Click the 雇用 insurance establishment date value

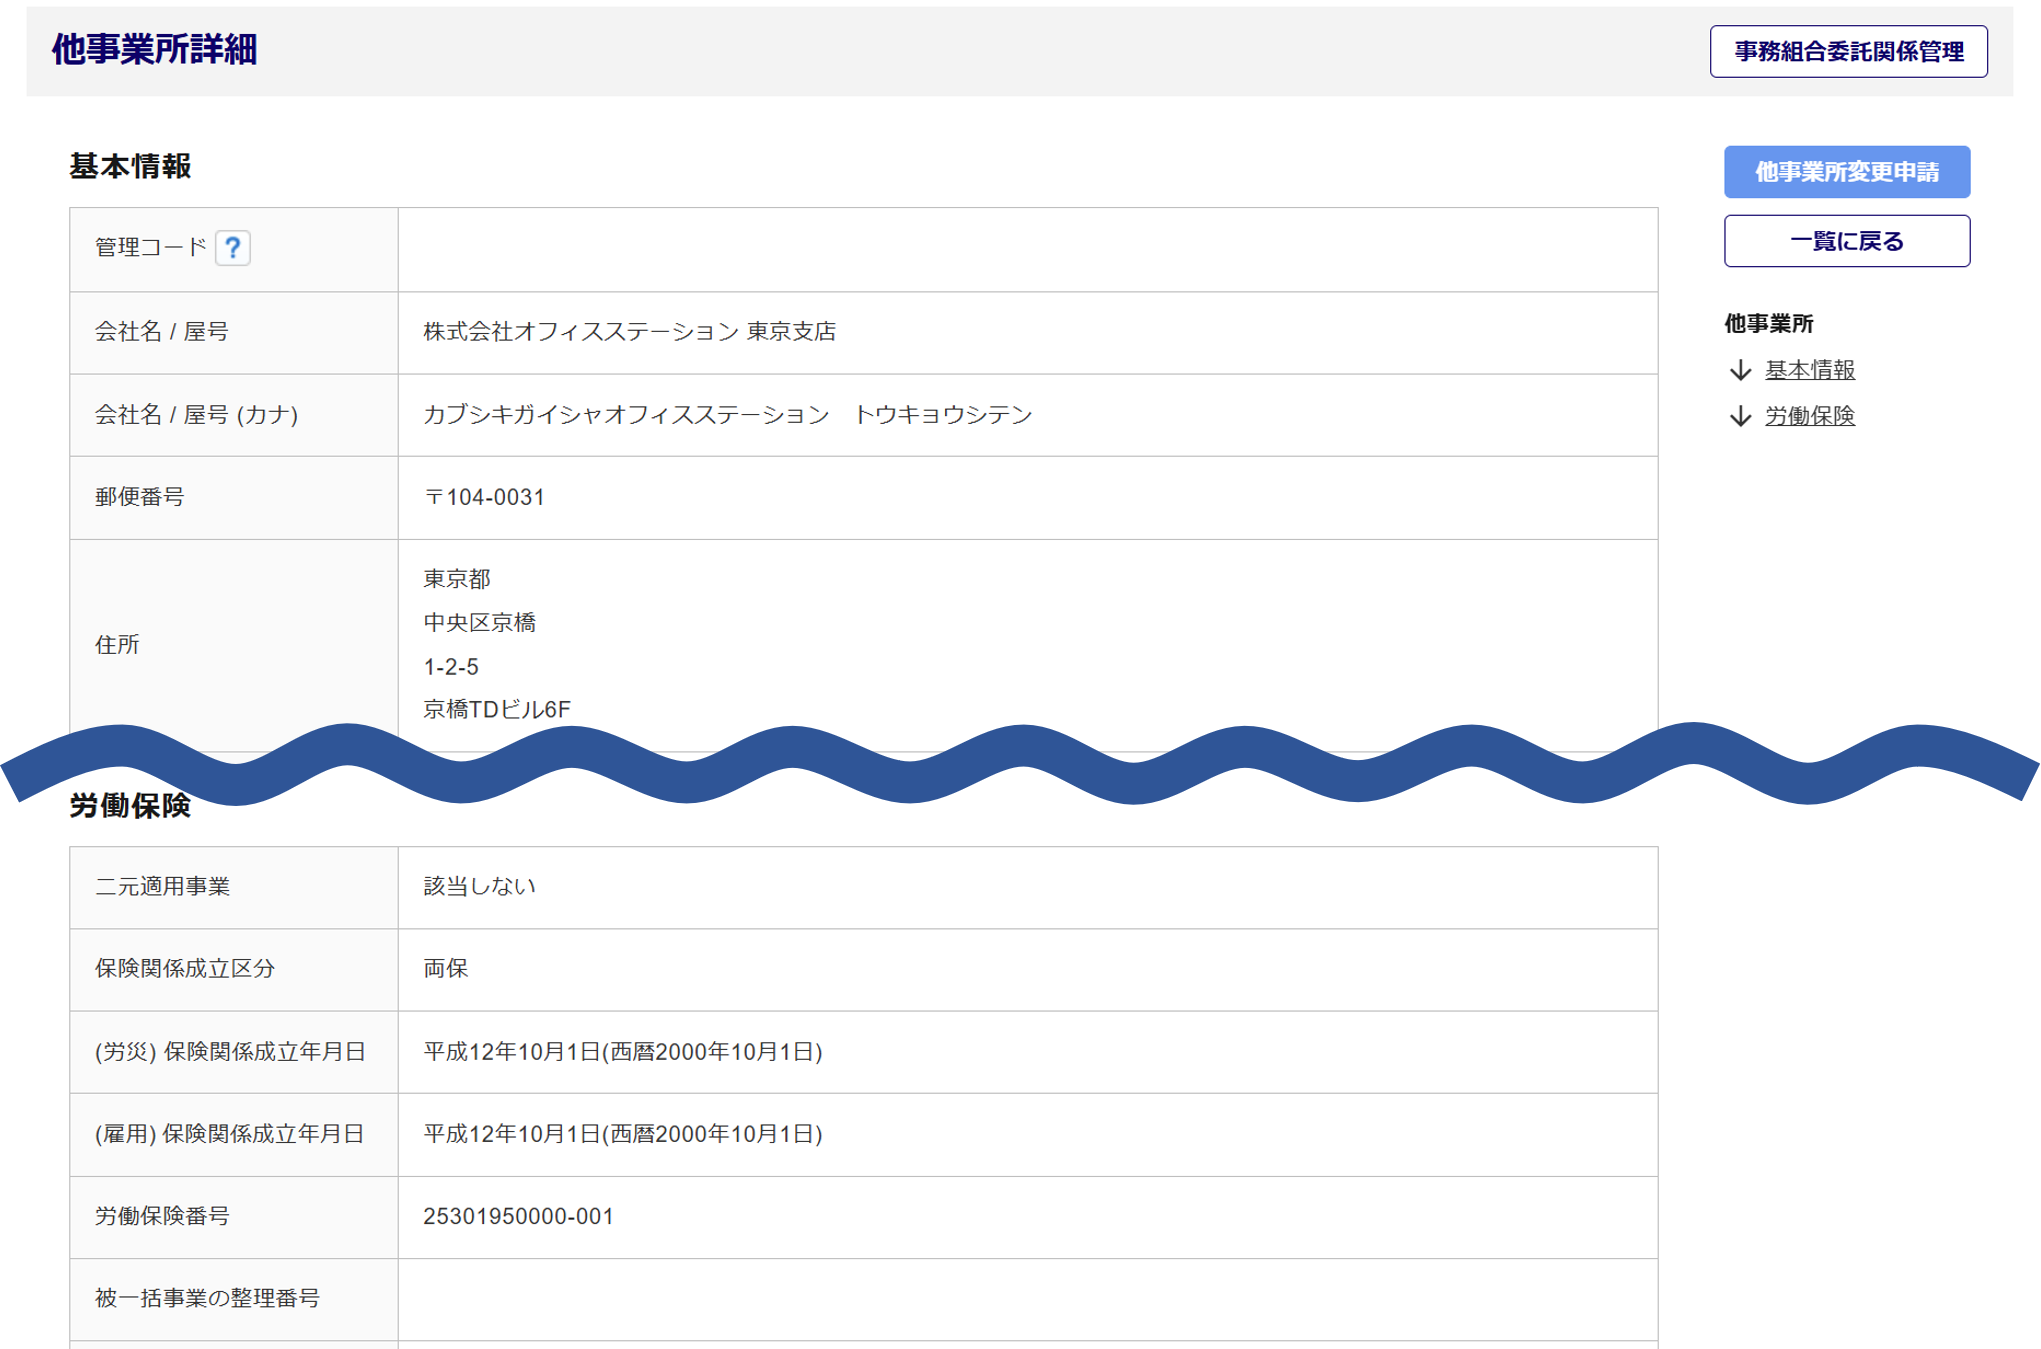coord(622,1134)
